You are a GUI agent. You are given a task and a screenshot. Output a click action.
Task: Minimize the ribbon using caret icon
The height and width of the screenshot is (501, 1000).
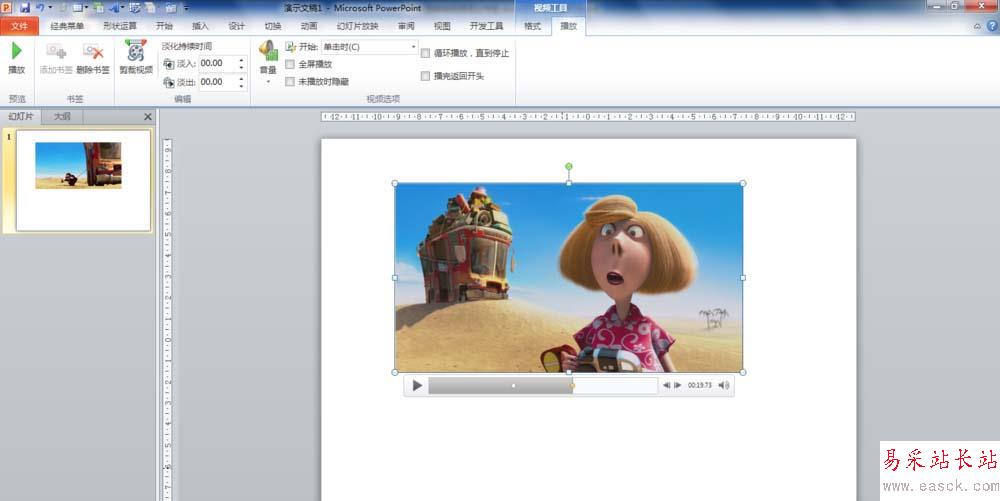(x=978, y=26)
